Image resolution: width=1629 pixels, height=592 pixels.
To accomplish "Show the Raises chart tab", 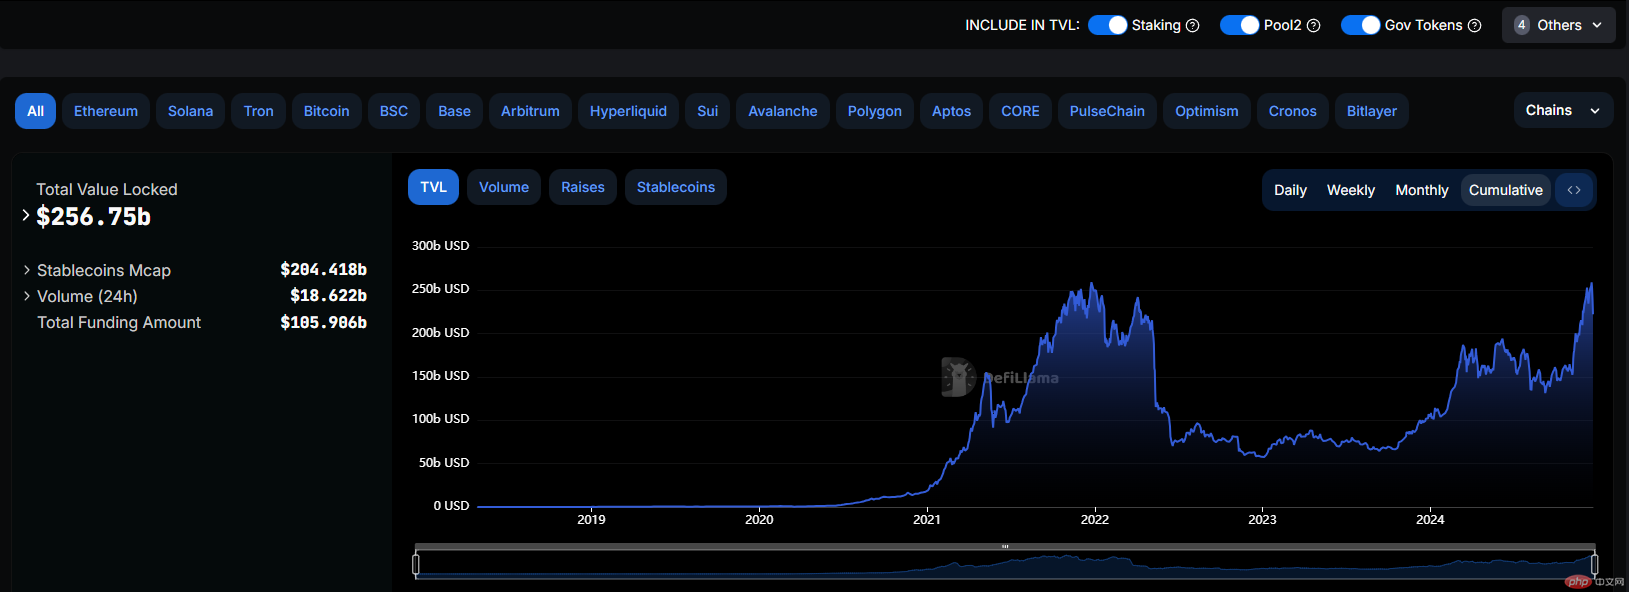I will (582, 187).
